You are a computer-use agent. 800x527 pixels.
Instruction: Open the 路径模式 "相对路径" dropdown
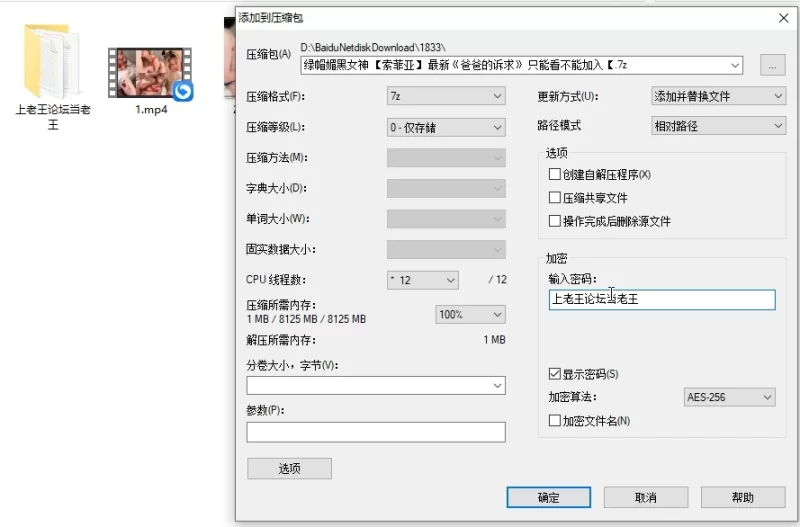718,126
